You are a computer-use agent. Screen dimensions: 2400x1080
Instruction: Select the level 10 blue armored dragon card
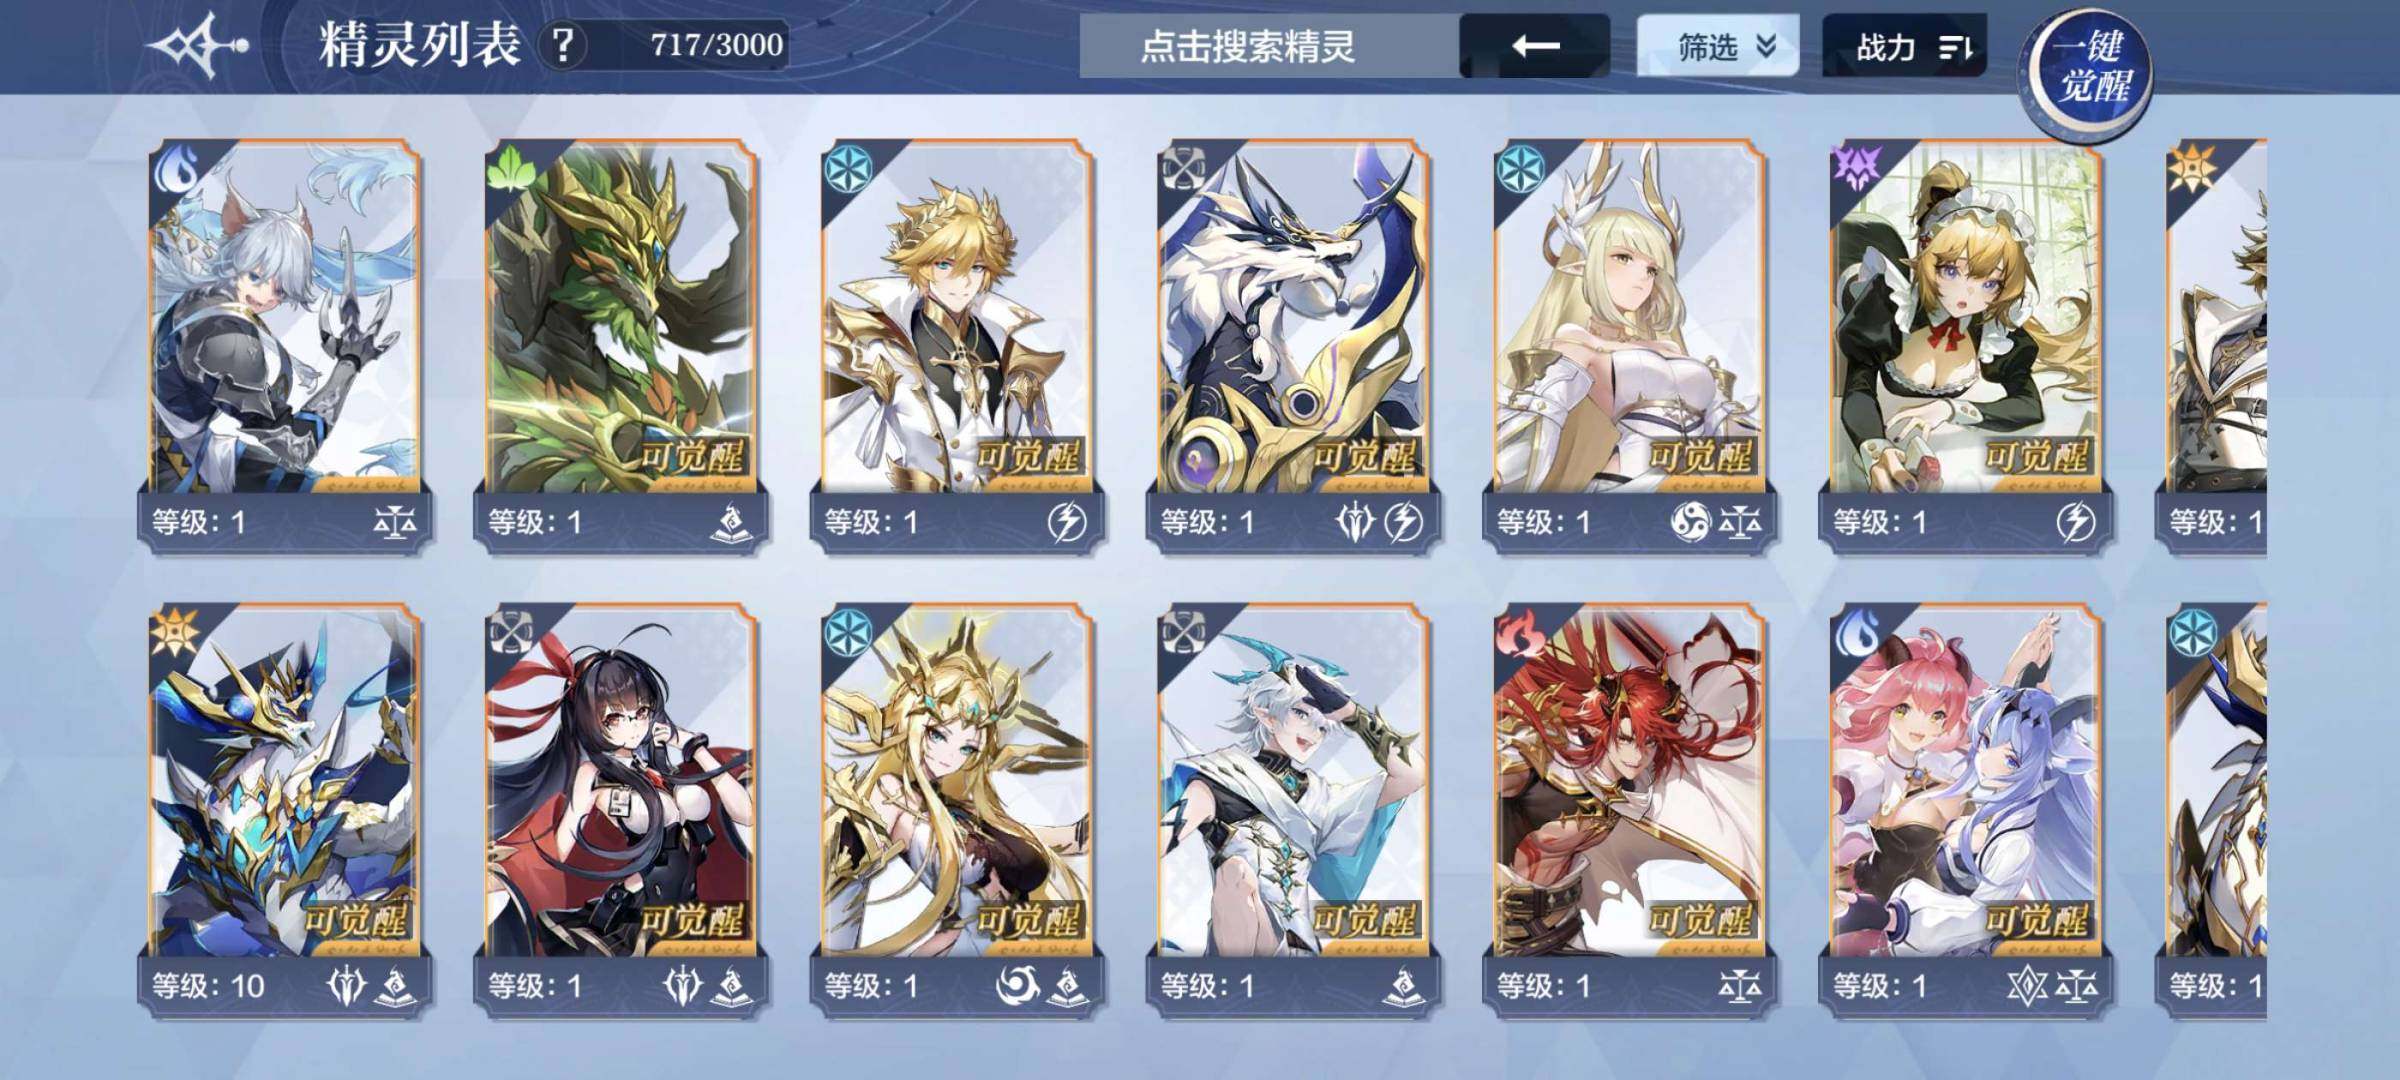[x=285, y=811]
